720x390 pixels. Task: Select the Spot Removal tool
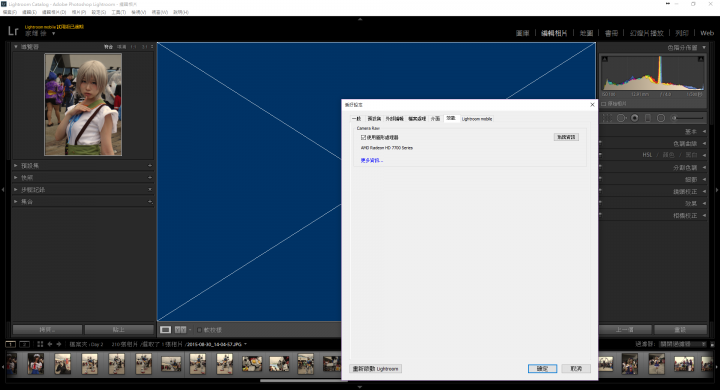tap(621, 118)
